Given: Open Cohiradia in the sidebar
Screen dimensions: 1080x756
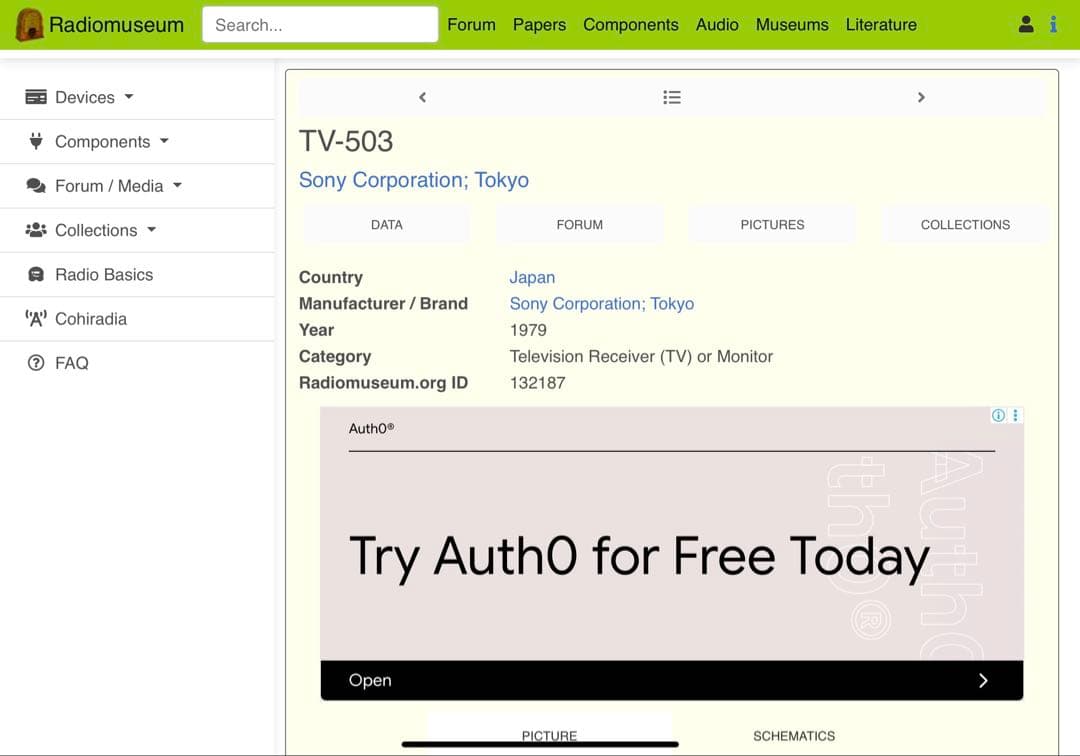Looking at the screenshot, I should click(x=90, y=319).
